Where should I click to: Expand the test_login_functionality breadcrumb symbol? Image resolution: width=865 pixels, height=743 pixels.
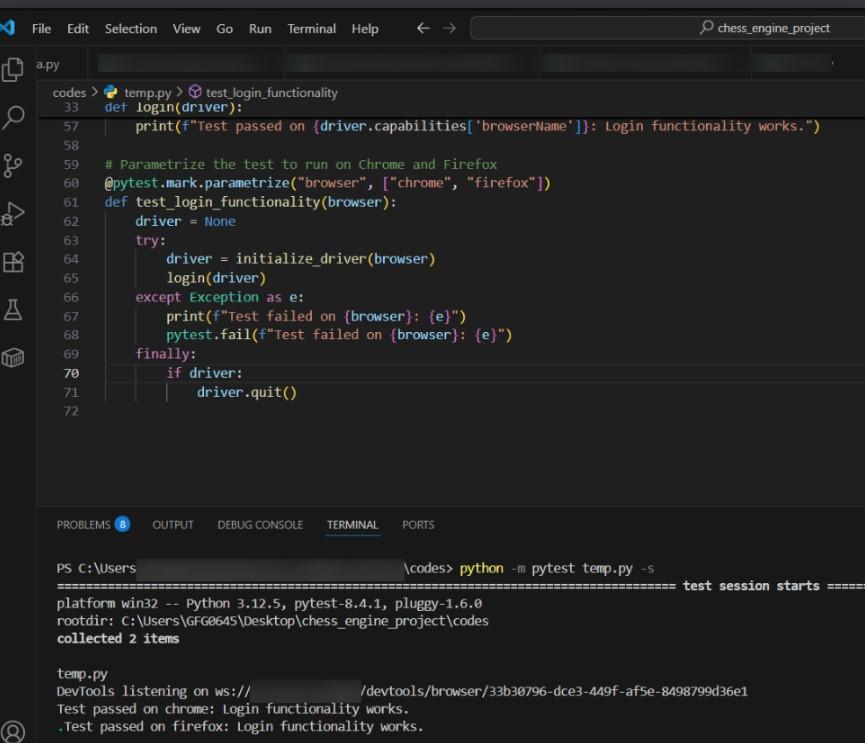271,92
